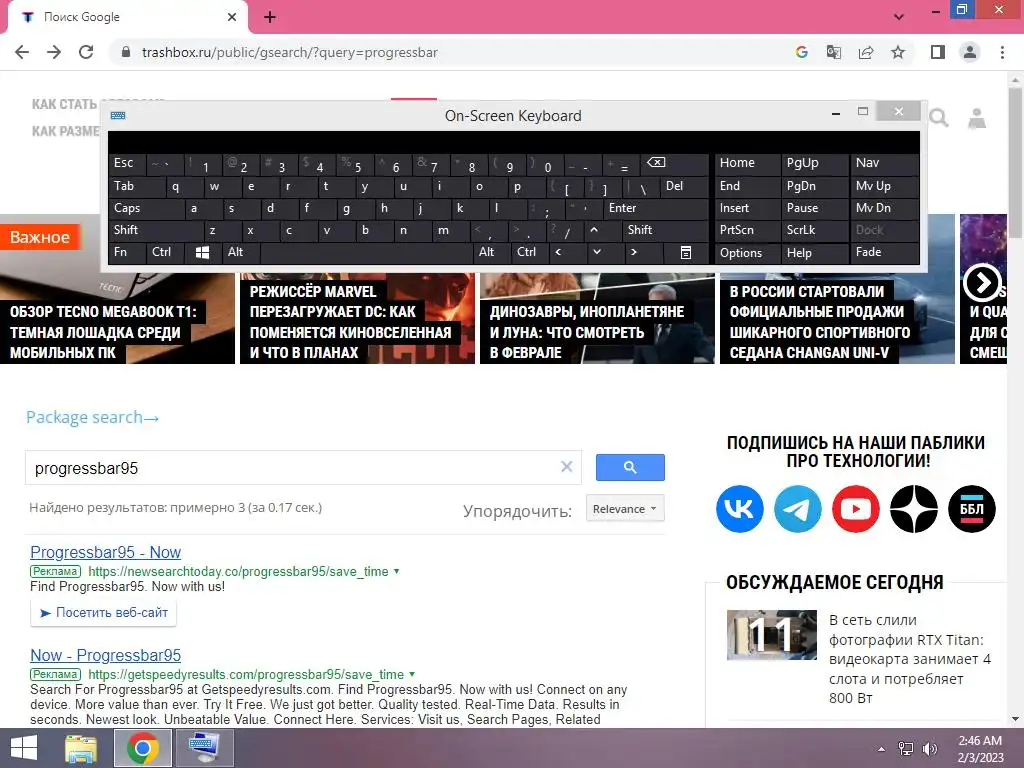
Task: Open the VK social page icon
Action: 740,509
